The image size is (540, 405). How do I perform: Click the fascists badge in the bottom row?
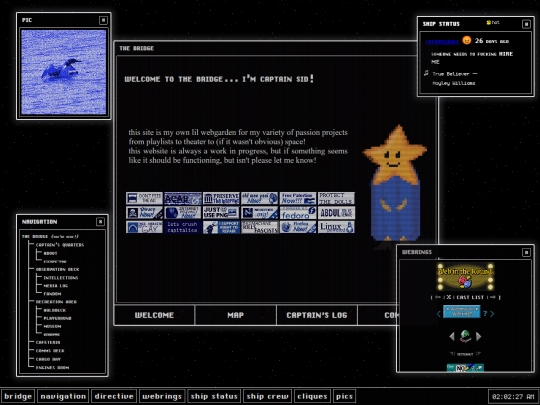[259, 227]
